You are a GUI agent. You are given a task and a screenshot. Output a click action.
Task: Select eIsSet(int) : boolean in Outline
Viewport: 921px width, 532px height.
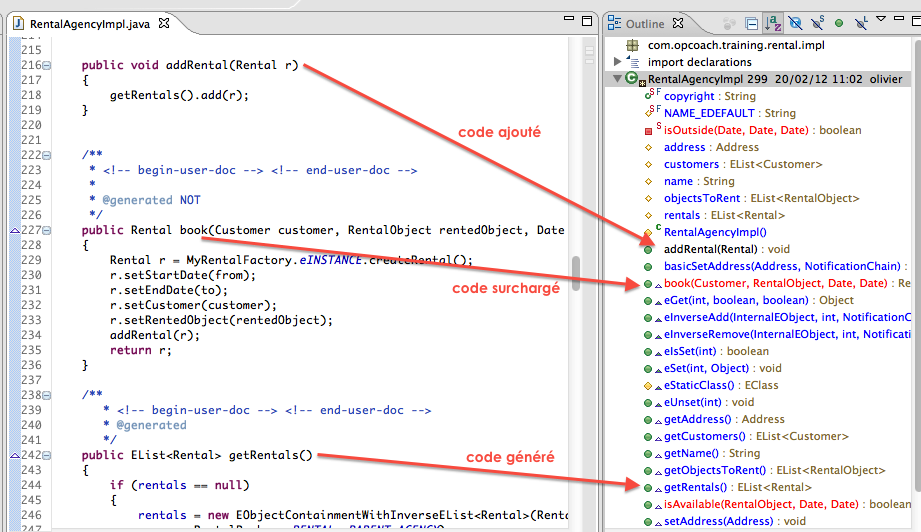716,351
